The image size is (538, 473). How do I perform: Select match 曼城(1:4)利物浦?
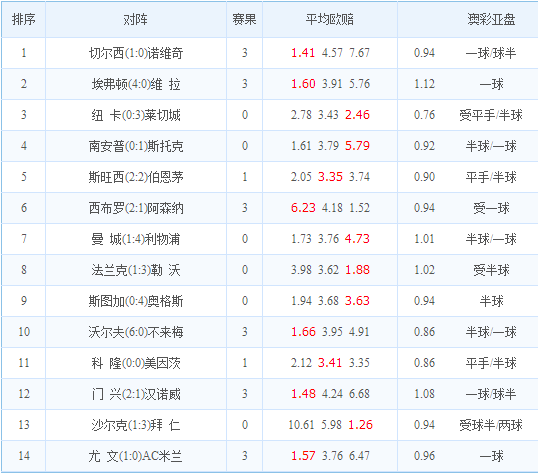pyautogui.click(x=136, y=239)
